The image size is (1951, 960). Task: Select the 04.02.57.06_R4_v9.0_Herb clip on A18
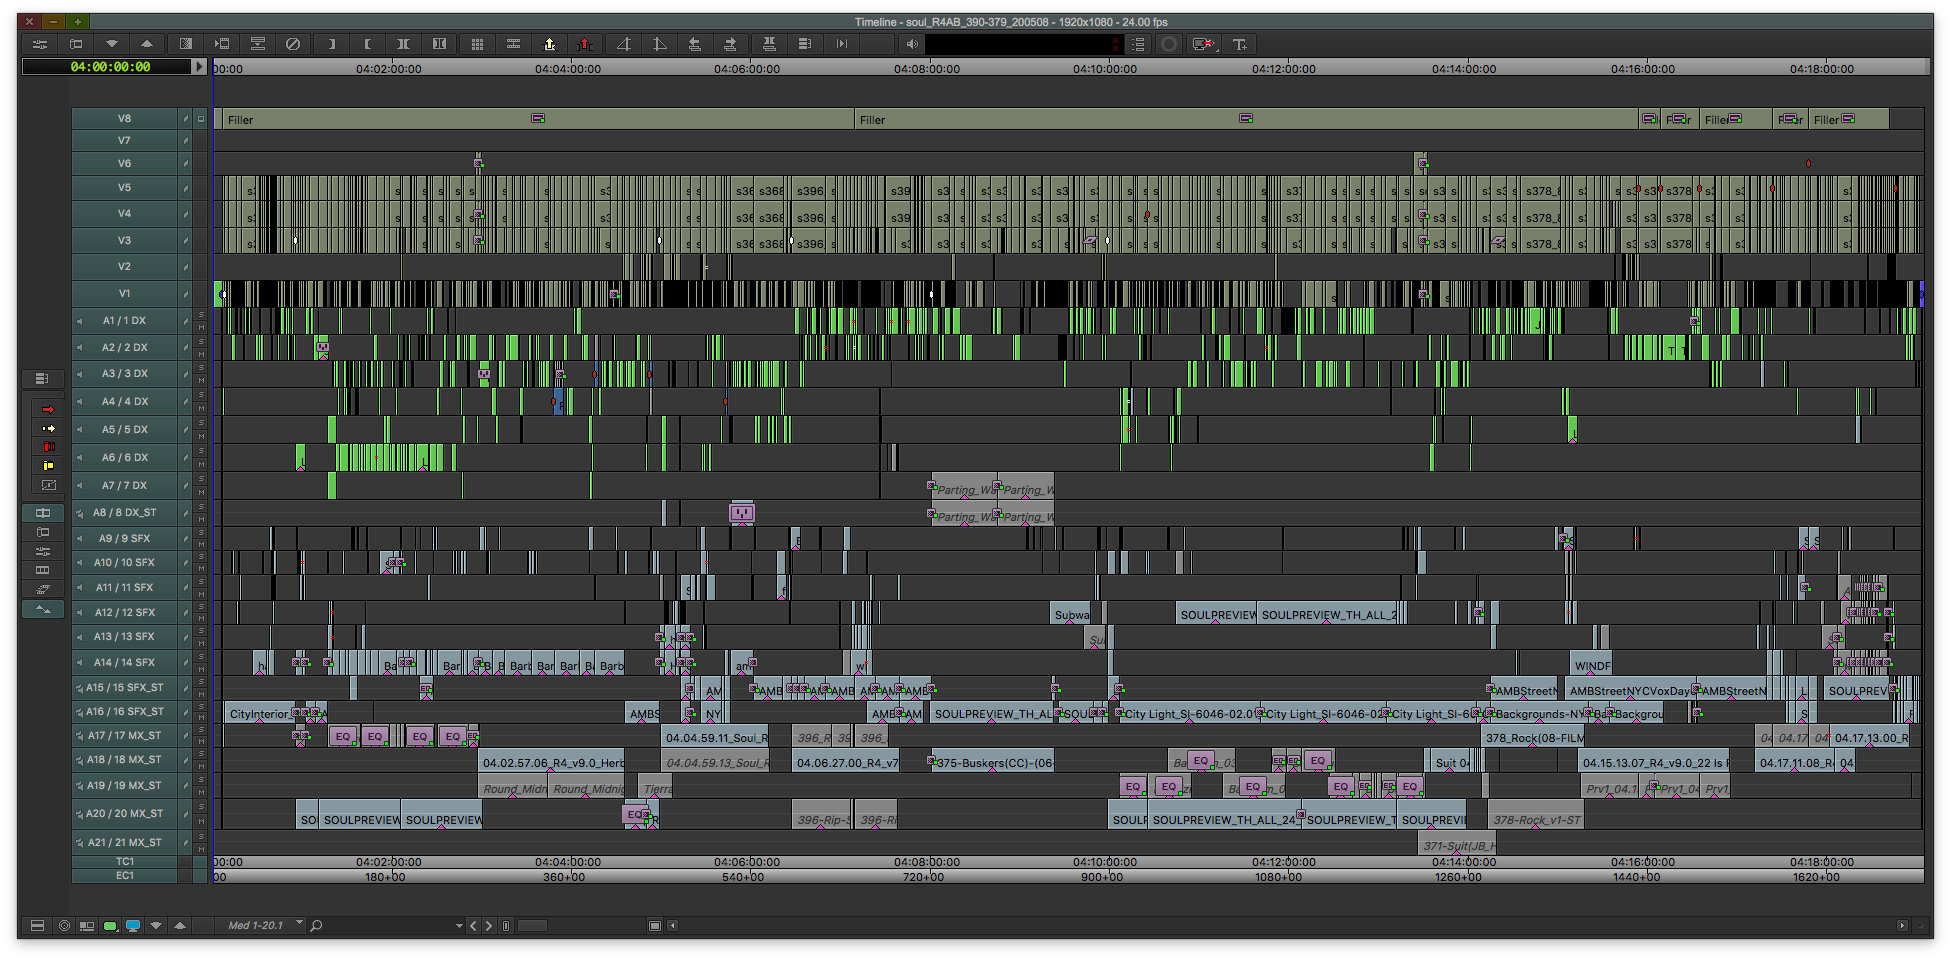click(x=552, y=762)
